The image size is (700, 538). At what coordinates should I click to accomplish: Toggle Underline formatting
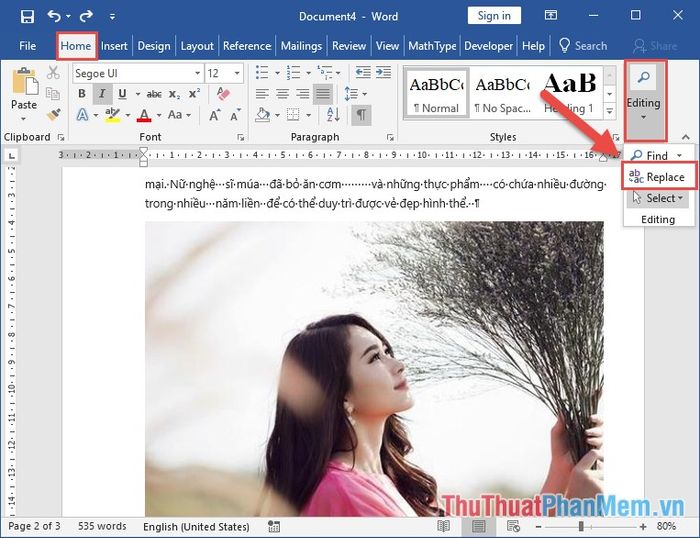pos(122,94)
